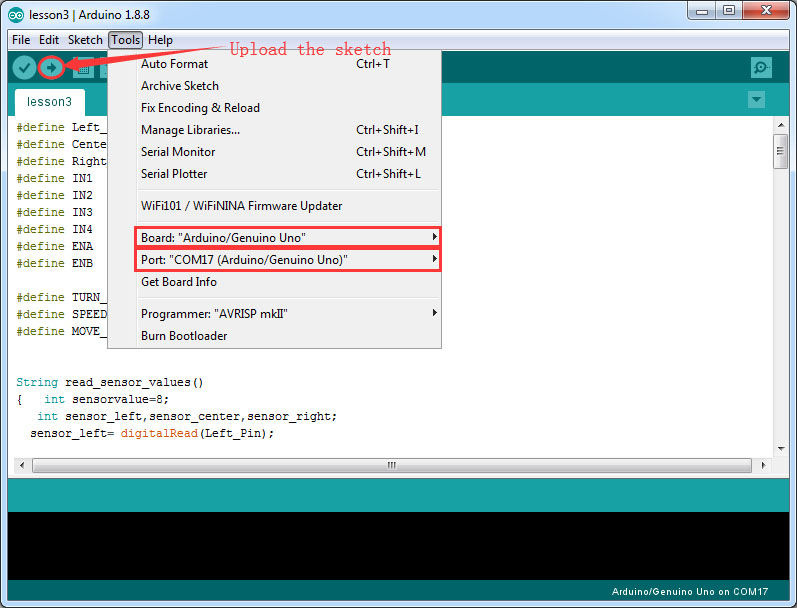Click the line 'int sensorvalue=8;'
The image size is (797, 608).
(x=106, y=399)
